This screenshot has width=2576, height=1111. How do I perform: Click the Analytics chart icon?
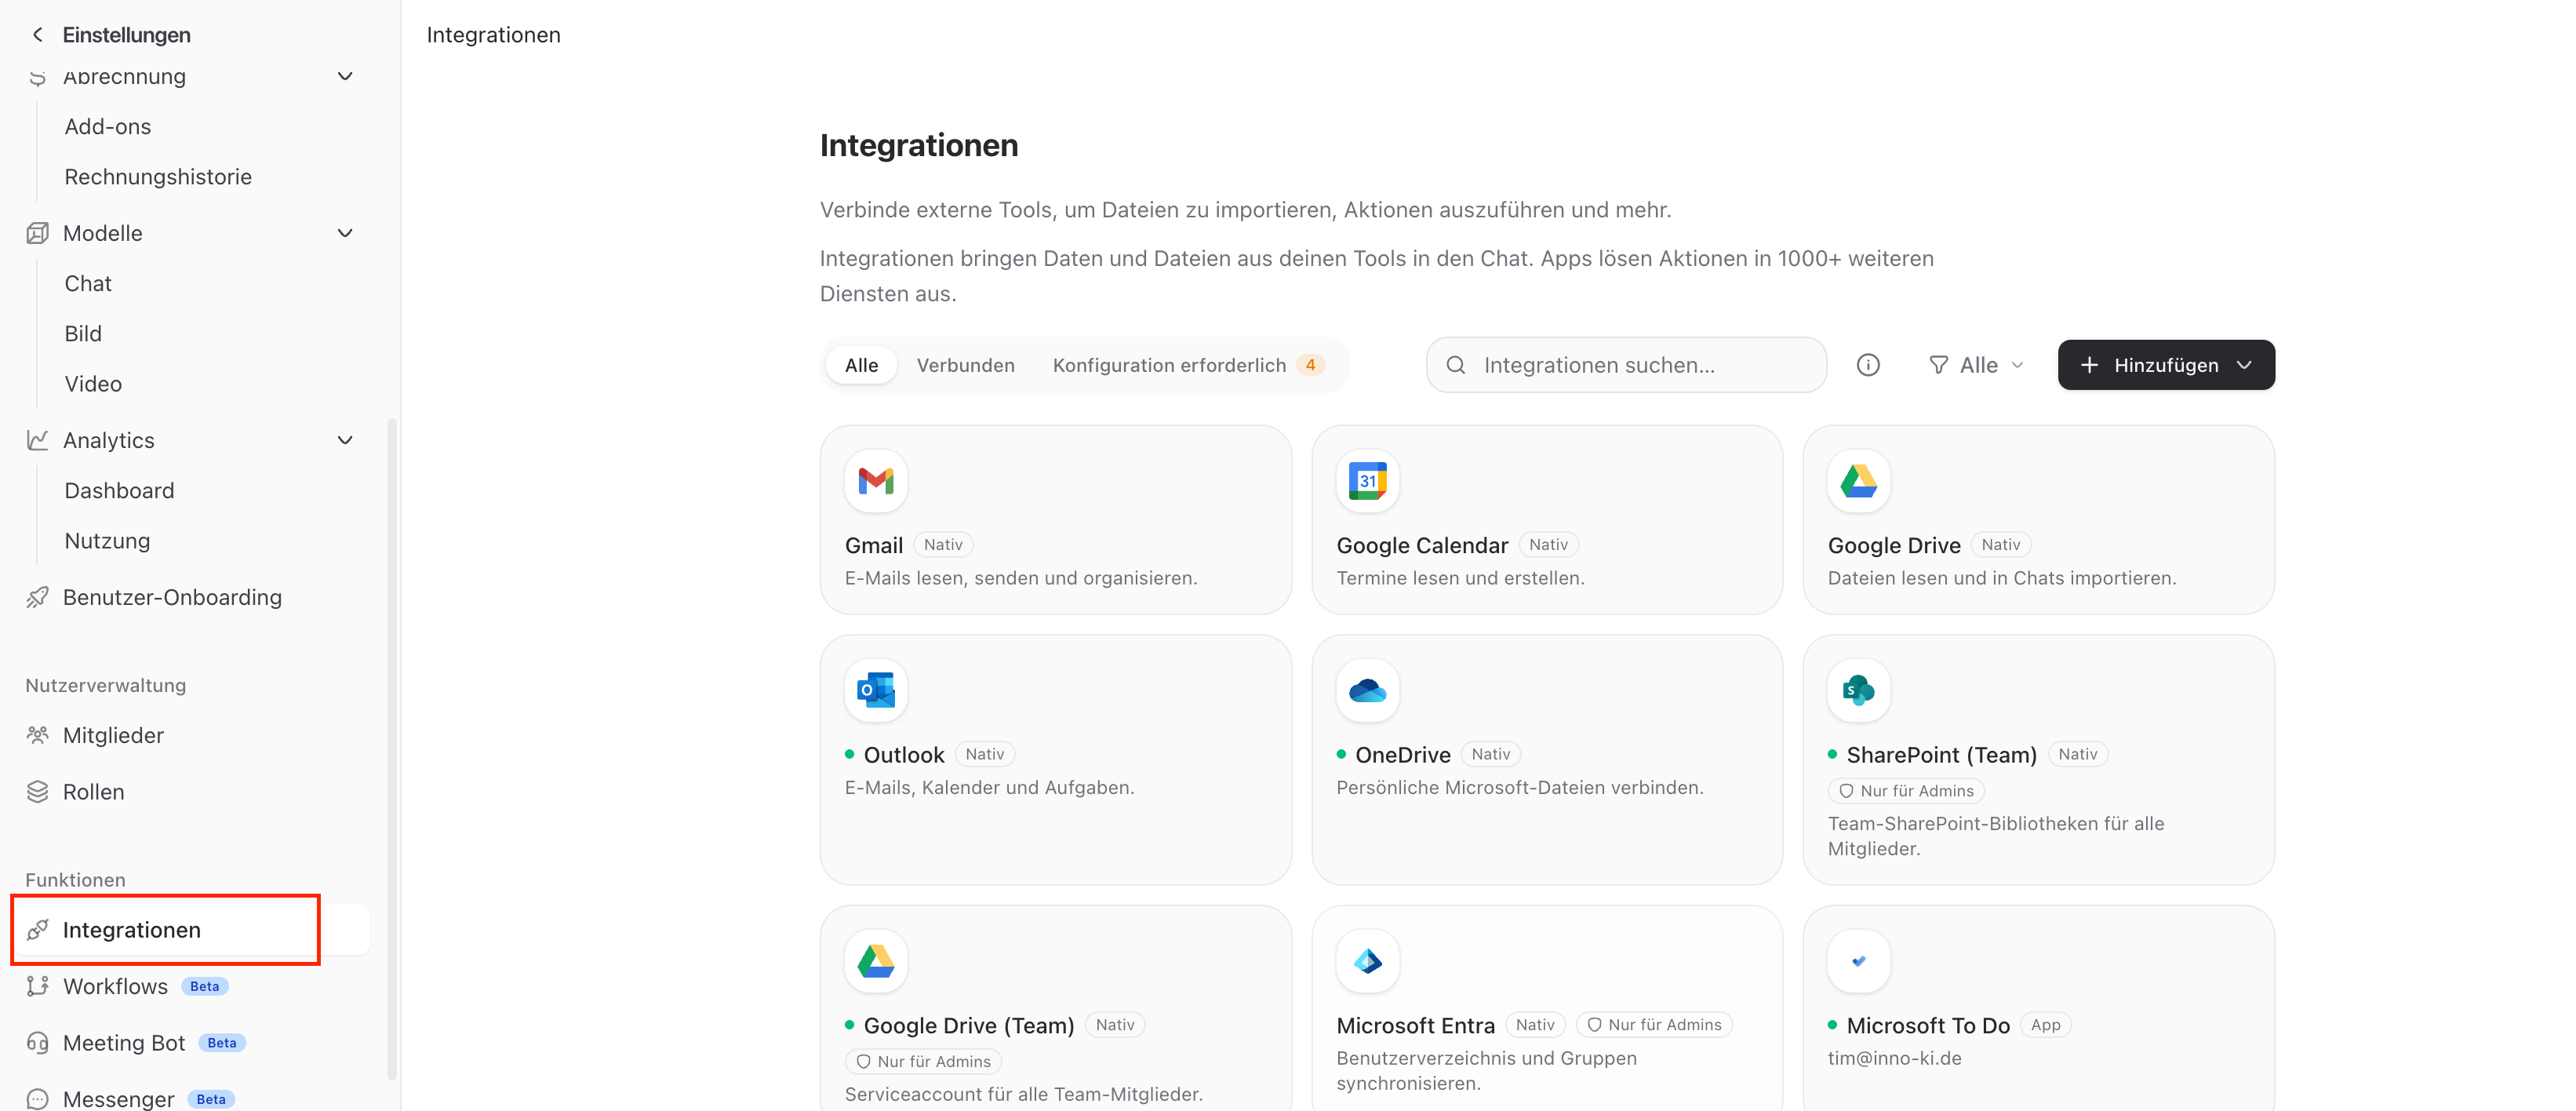[x=37, y=440]
